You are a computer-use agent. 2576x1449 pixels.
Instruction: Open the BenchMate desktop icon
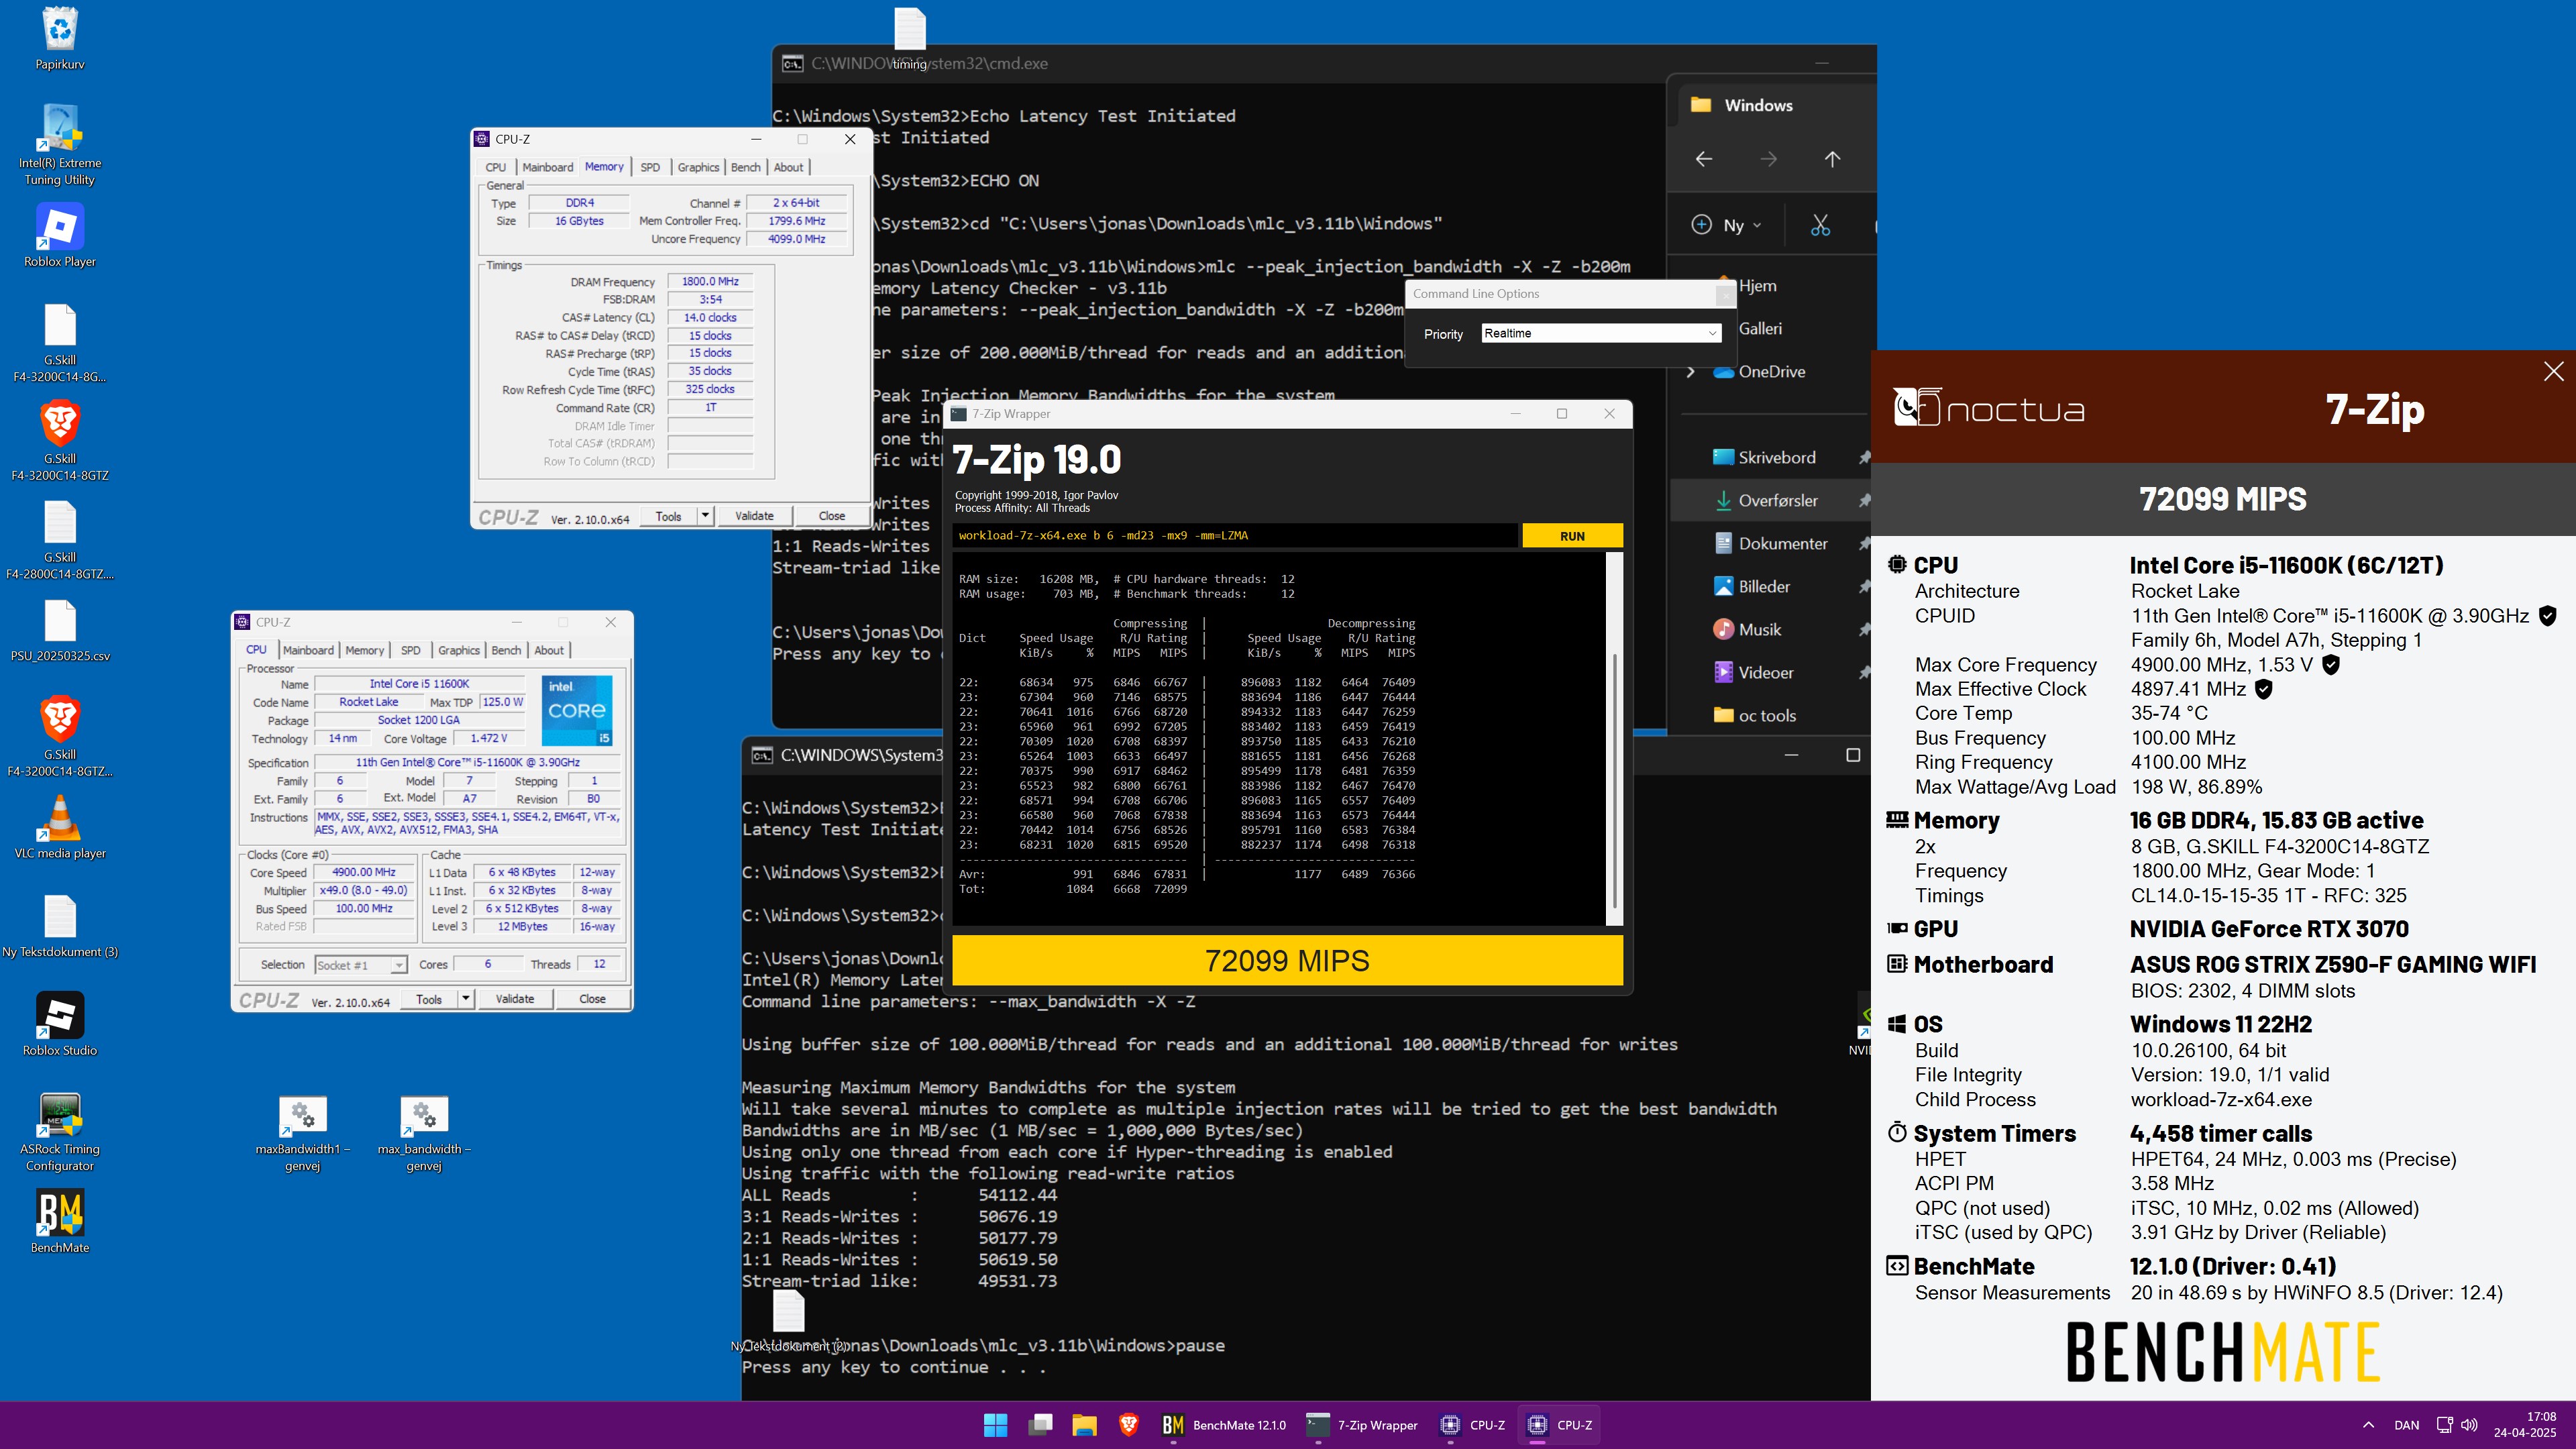pyautogui.click(x=60, y=1221)
